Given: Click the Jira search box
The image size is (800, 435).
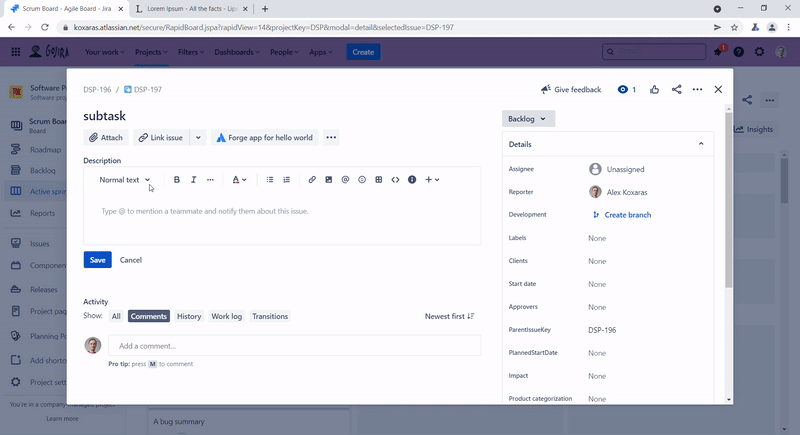Looking at the screenshot, I should 654,52.
